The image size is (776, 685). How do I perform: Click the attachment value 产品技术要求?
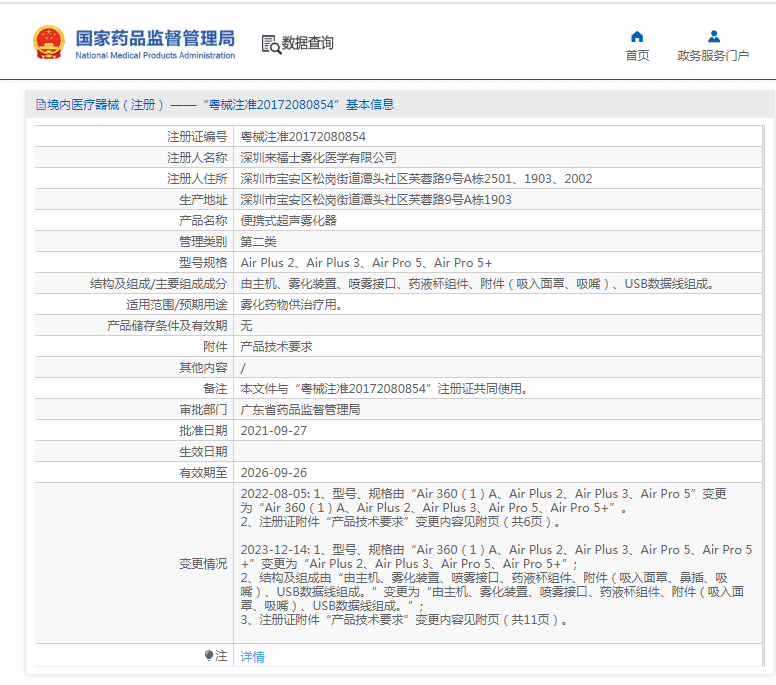(276, 346)
